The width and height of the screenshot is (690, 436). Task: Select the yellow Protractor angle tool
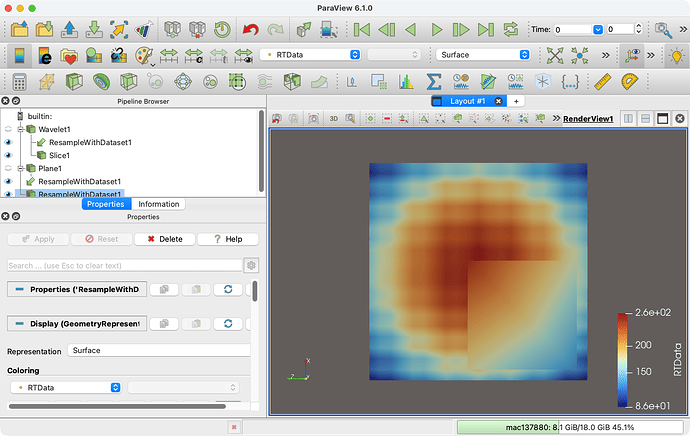(630, 82)
